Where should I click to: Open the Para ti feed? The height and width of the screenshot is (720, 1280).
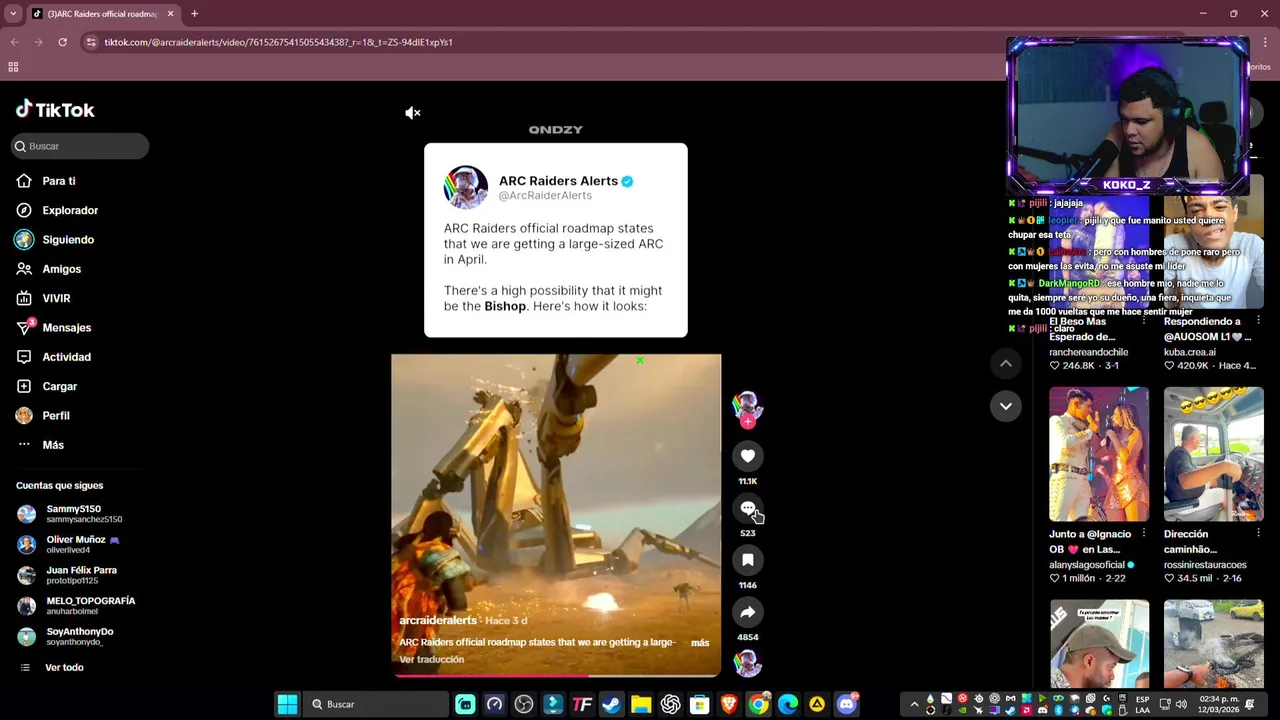(59, 181)
